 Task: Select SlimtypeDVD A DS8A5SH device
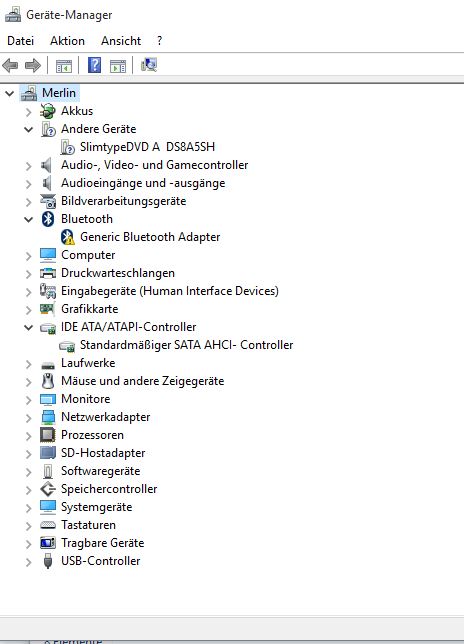(147, 147)
